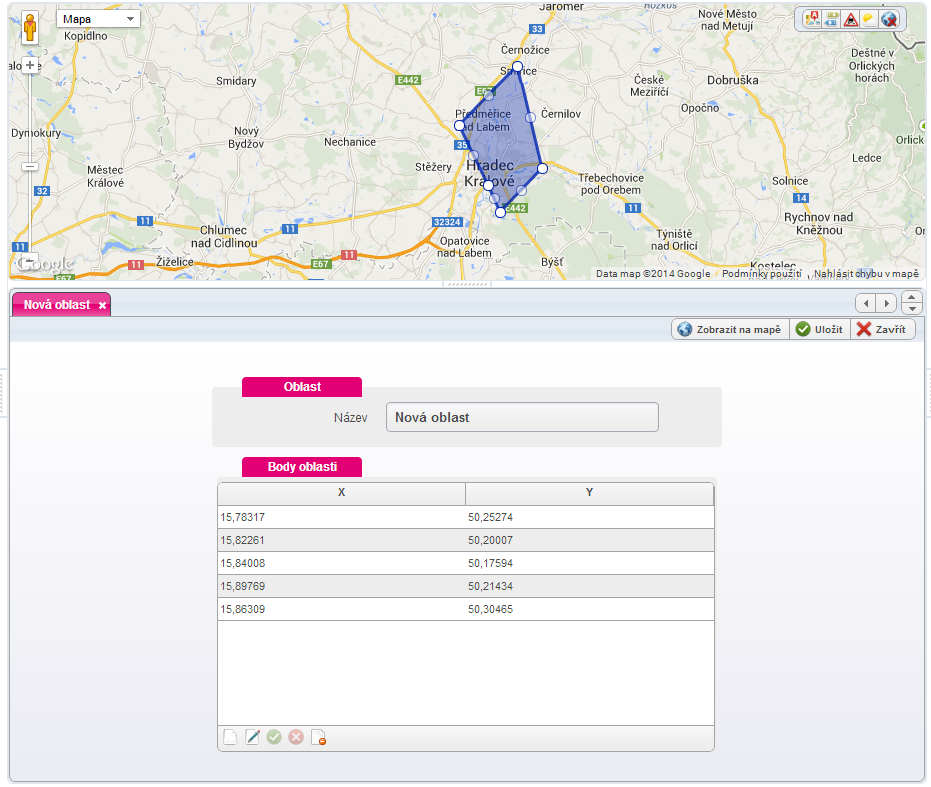Select the cell 50,21434

coord(590,586)
